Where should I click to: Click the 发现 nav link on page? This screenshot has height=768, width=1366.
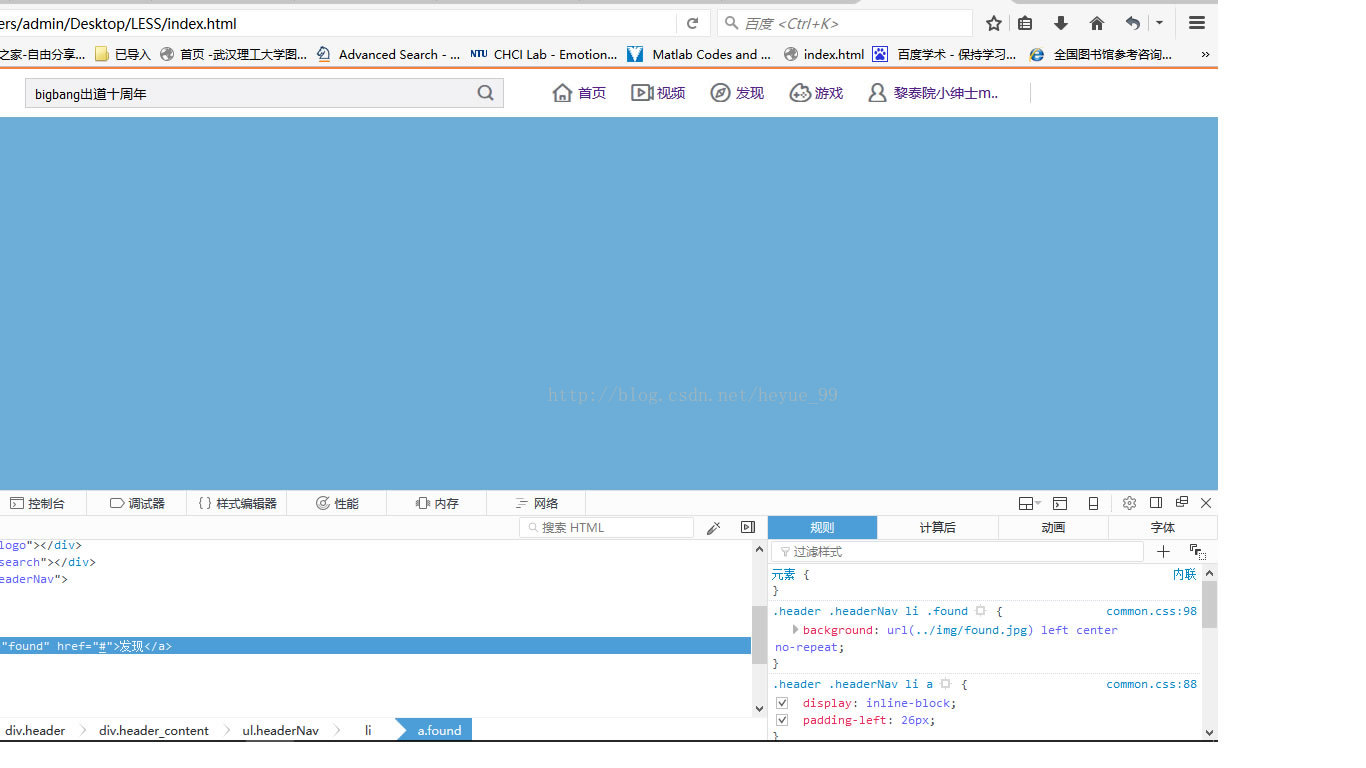coord(737,93)
